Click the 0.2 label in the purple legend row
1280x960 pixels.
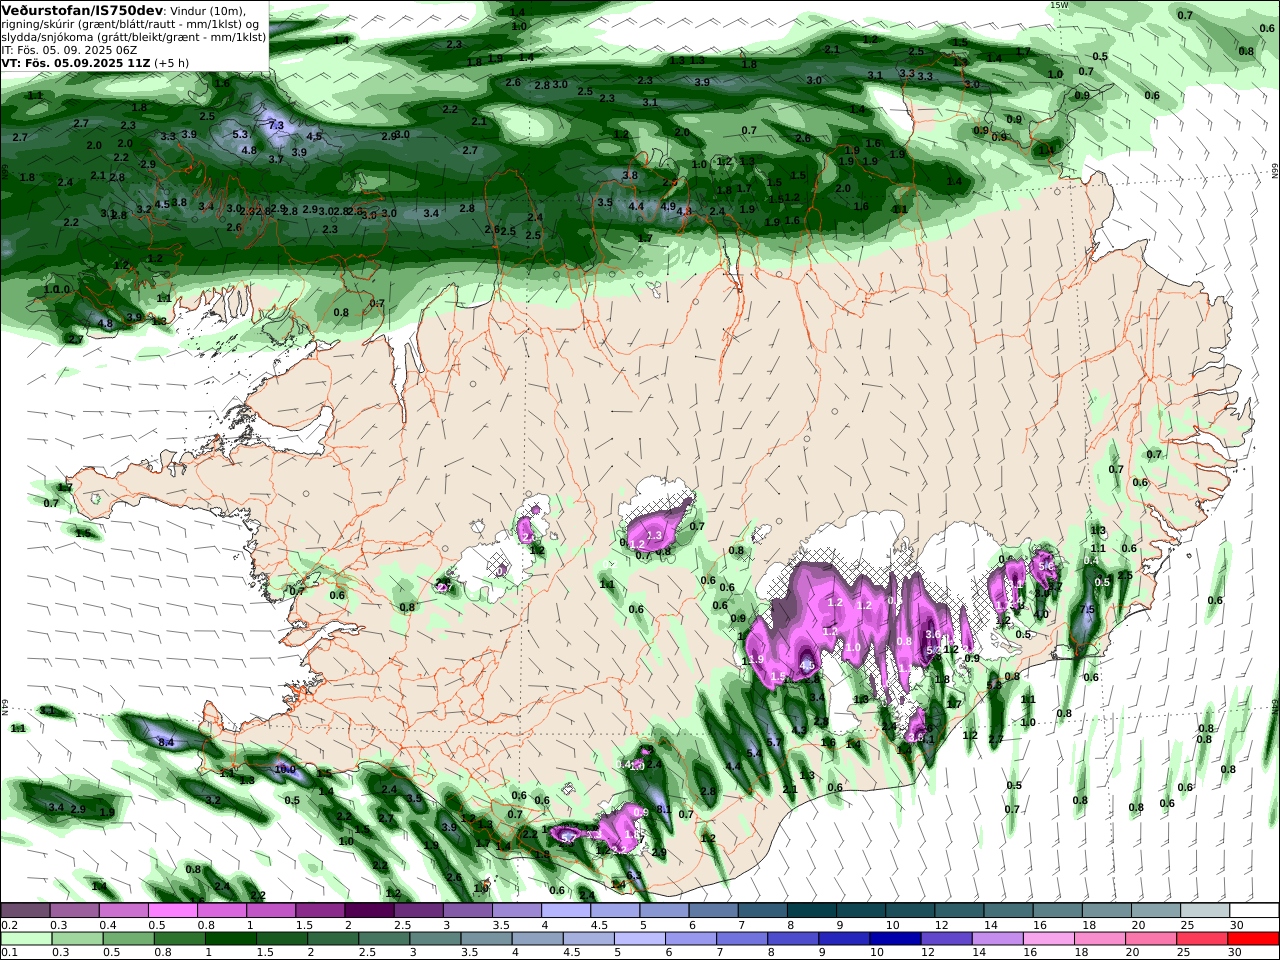(x=8, y=925)
